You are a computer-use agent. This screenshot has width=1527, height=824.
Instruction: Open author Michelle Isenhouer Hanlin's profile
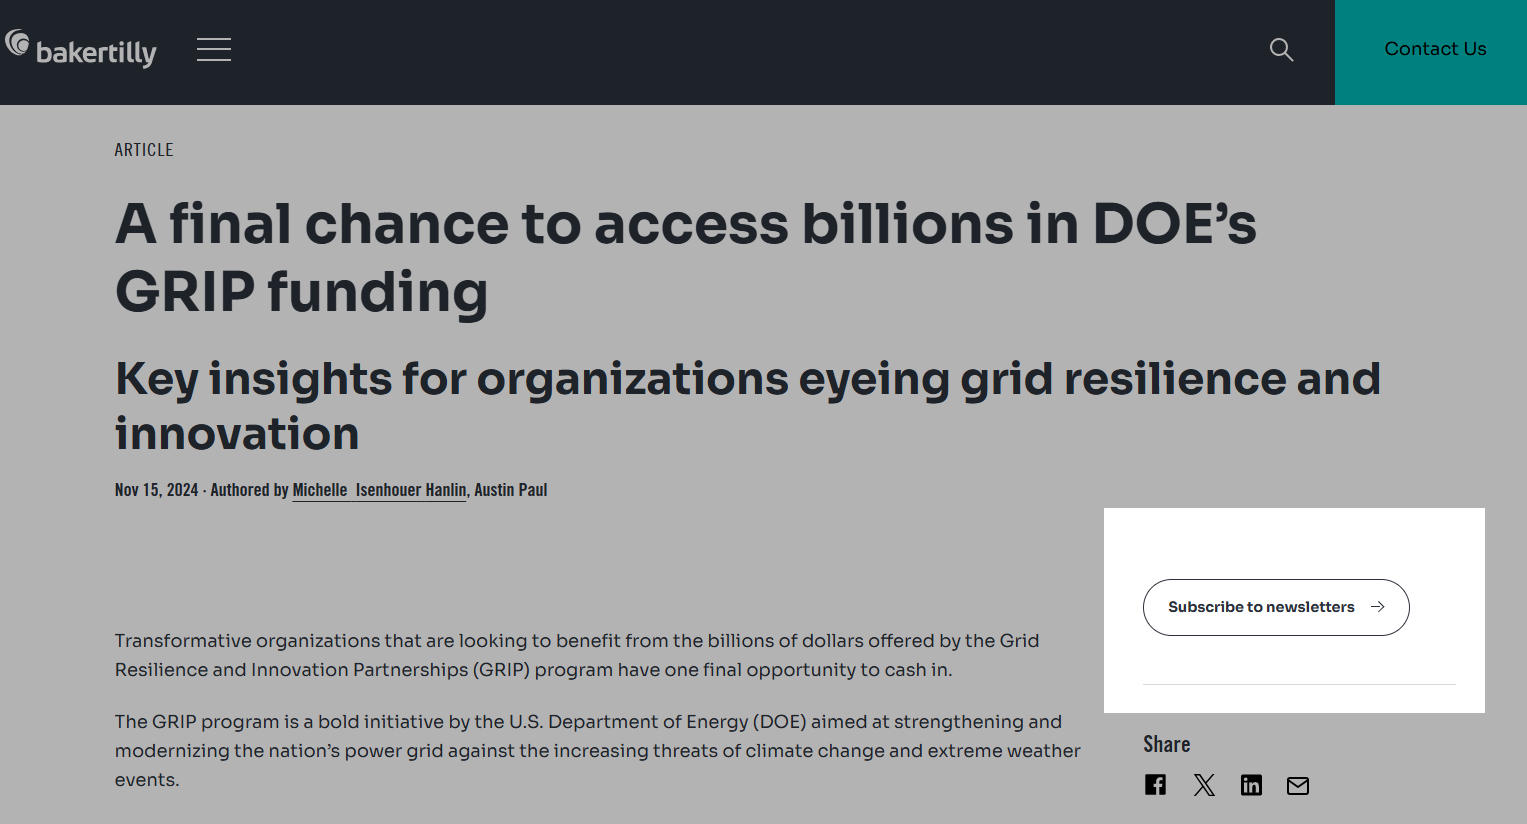pyautogui.click(x=380, y=490)
